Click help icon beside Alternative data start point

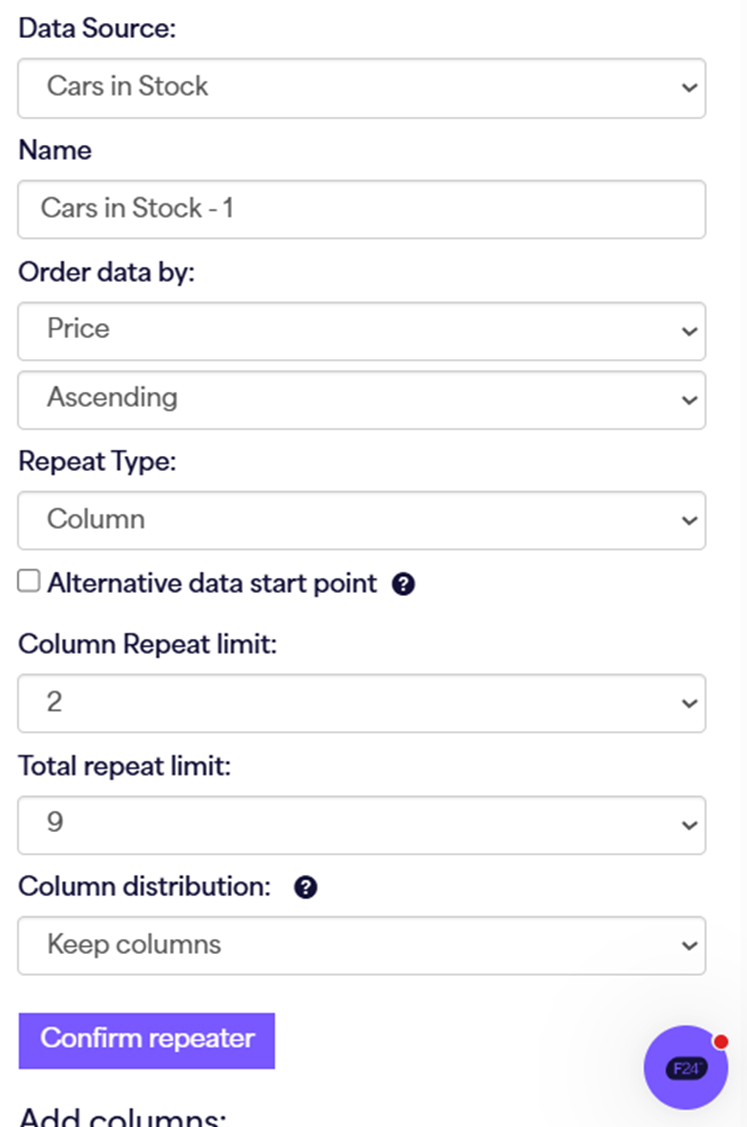point(403,584)
